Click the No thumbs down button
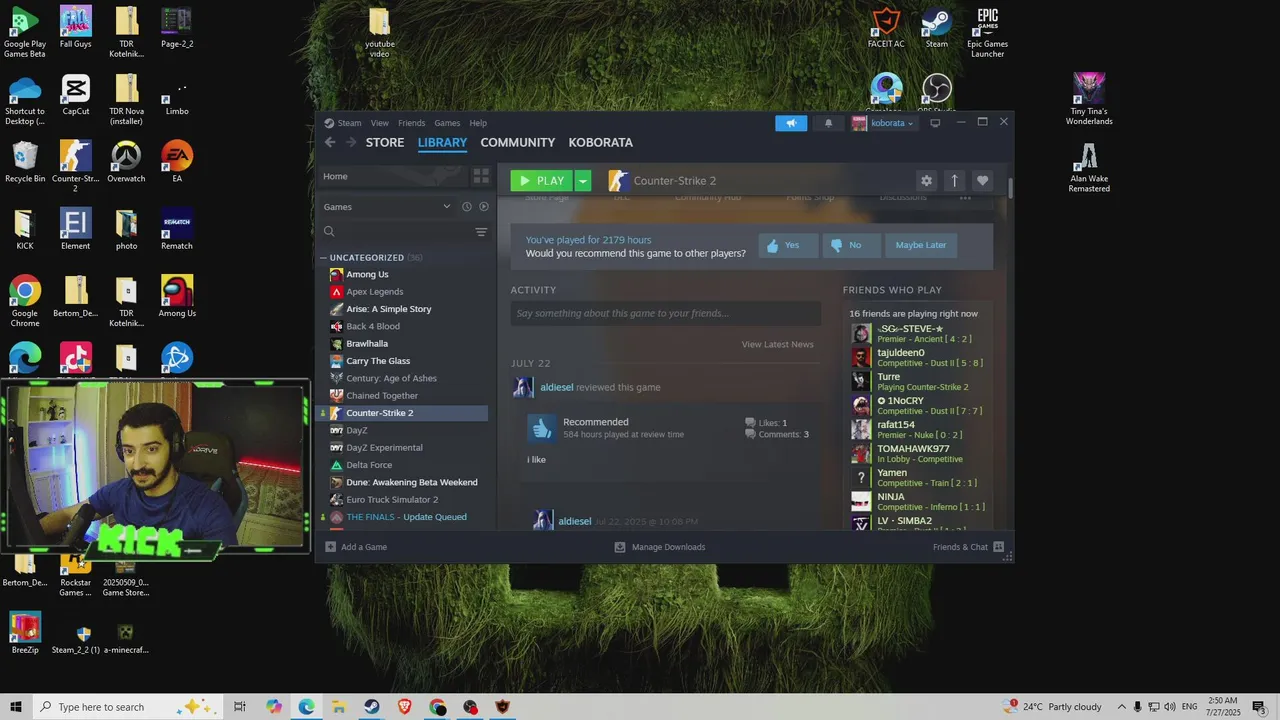Viewport: 1280px width, 720px height. tap(851, 245)
